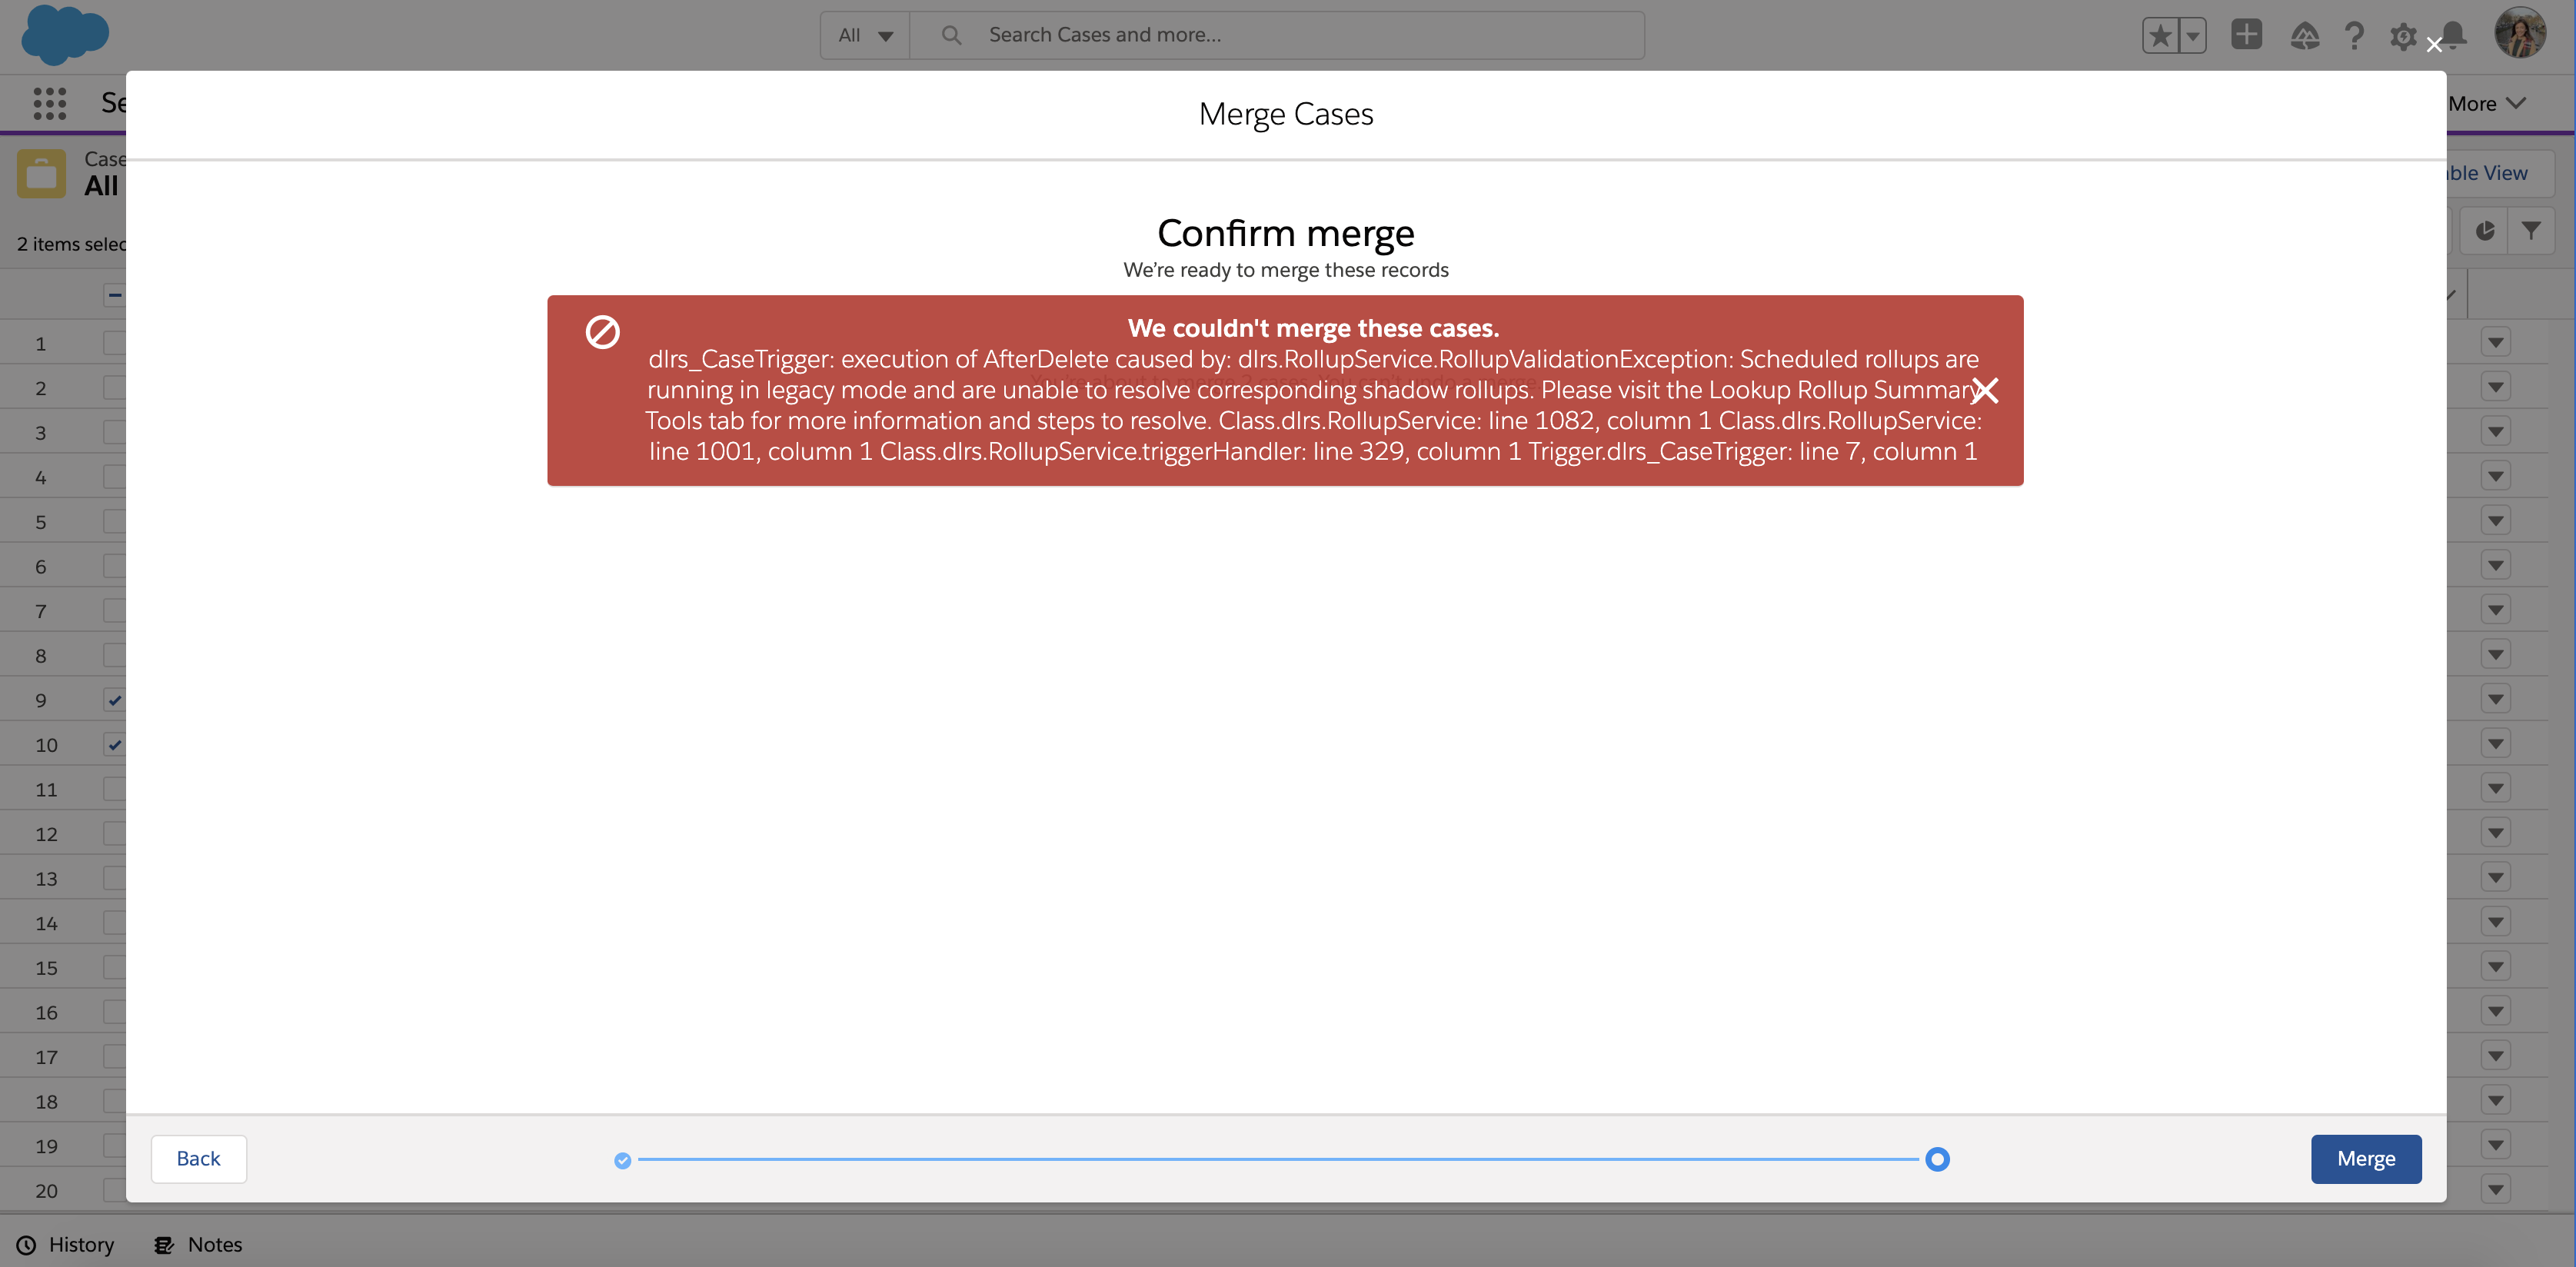This screenshot has width=2576, height=1267.
Task: Click the Merge button
Action: [2365, 1158]
